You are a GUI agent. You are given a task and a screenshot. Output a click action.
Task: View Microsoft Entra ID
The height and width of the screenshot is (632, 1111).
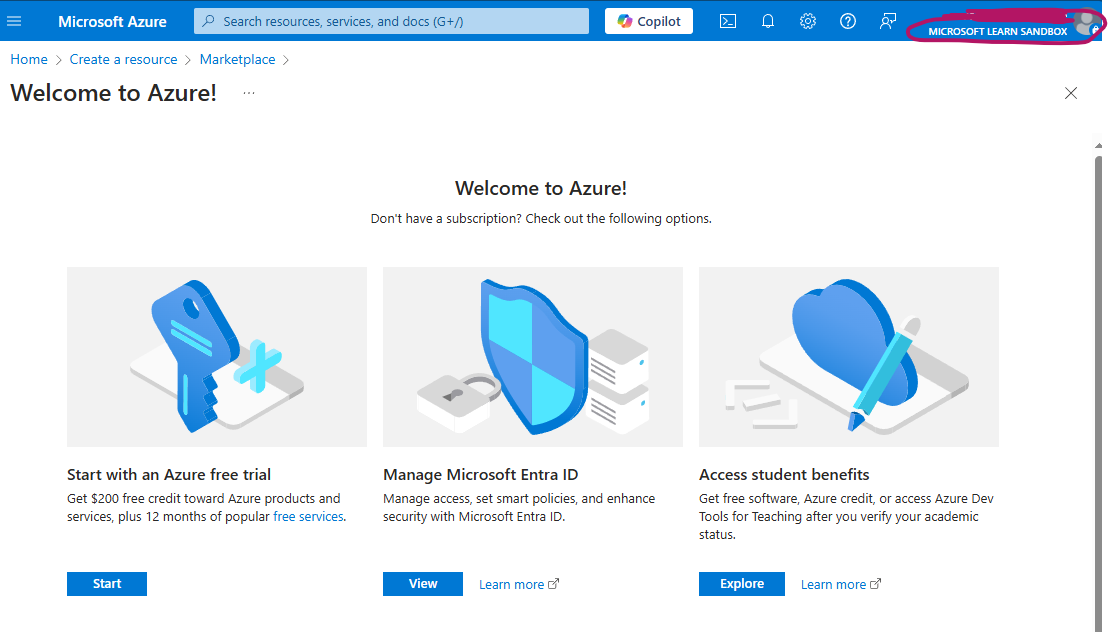(423, 584)
